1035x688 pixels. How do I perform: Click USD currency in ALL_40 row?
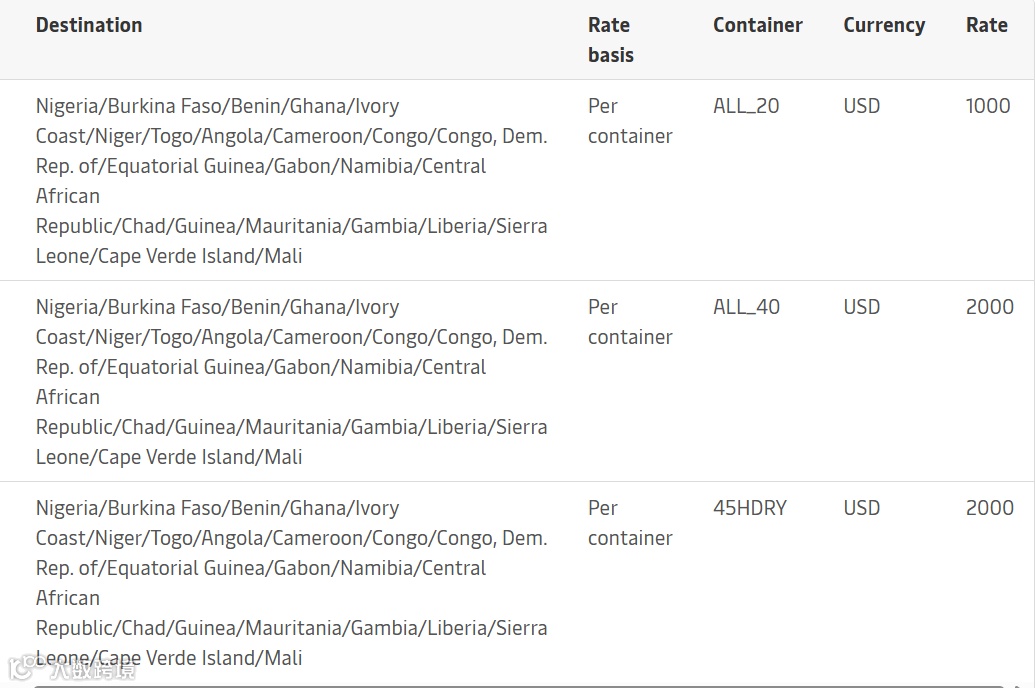(x=861, y=307)
